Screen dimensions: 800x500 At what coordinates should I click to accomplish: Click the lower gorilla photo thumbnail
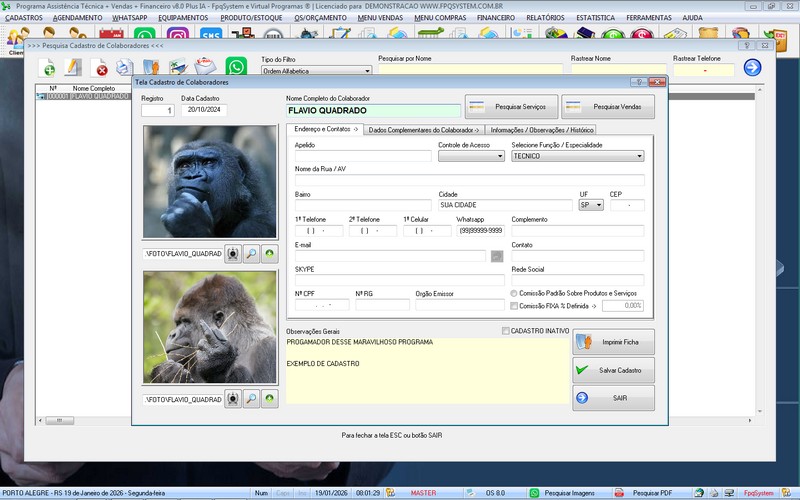pos(210,327)
